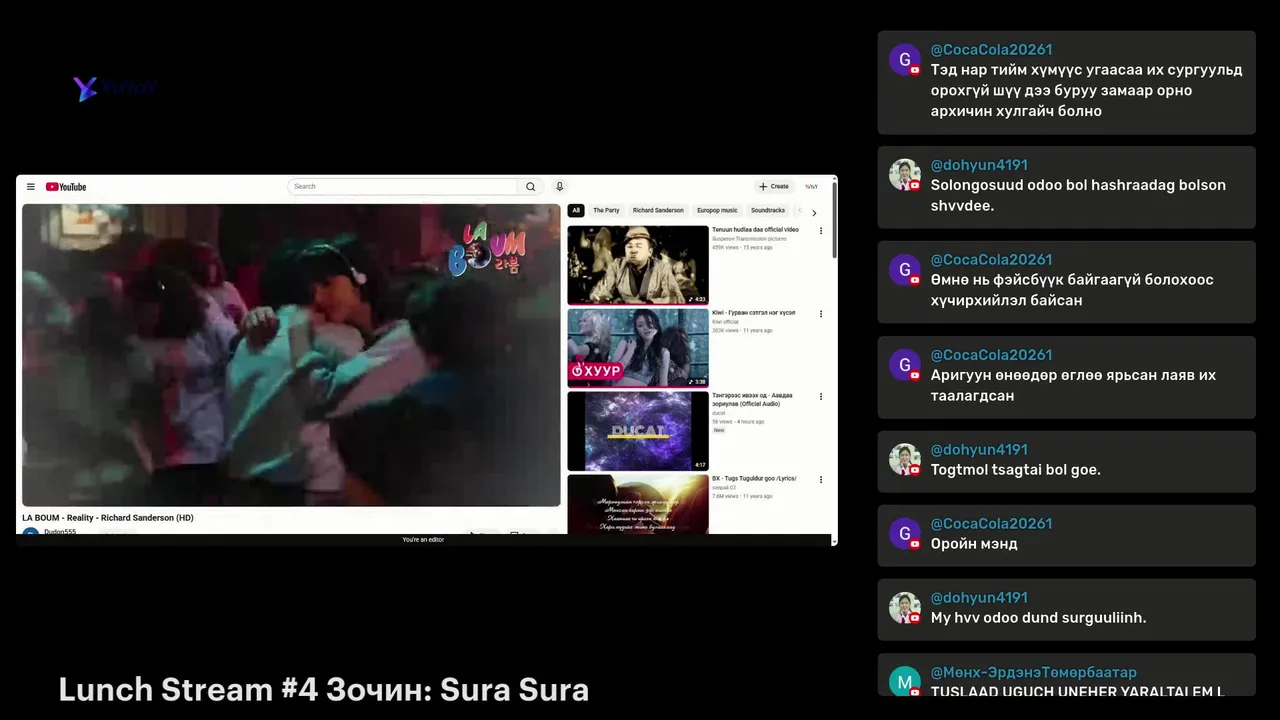Click chat message 'My hvv odoo dund surguuliinh.'
The height and width of the screenshot is (720, 1280).
click(x=1039, y=618)
